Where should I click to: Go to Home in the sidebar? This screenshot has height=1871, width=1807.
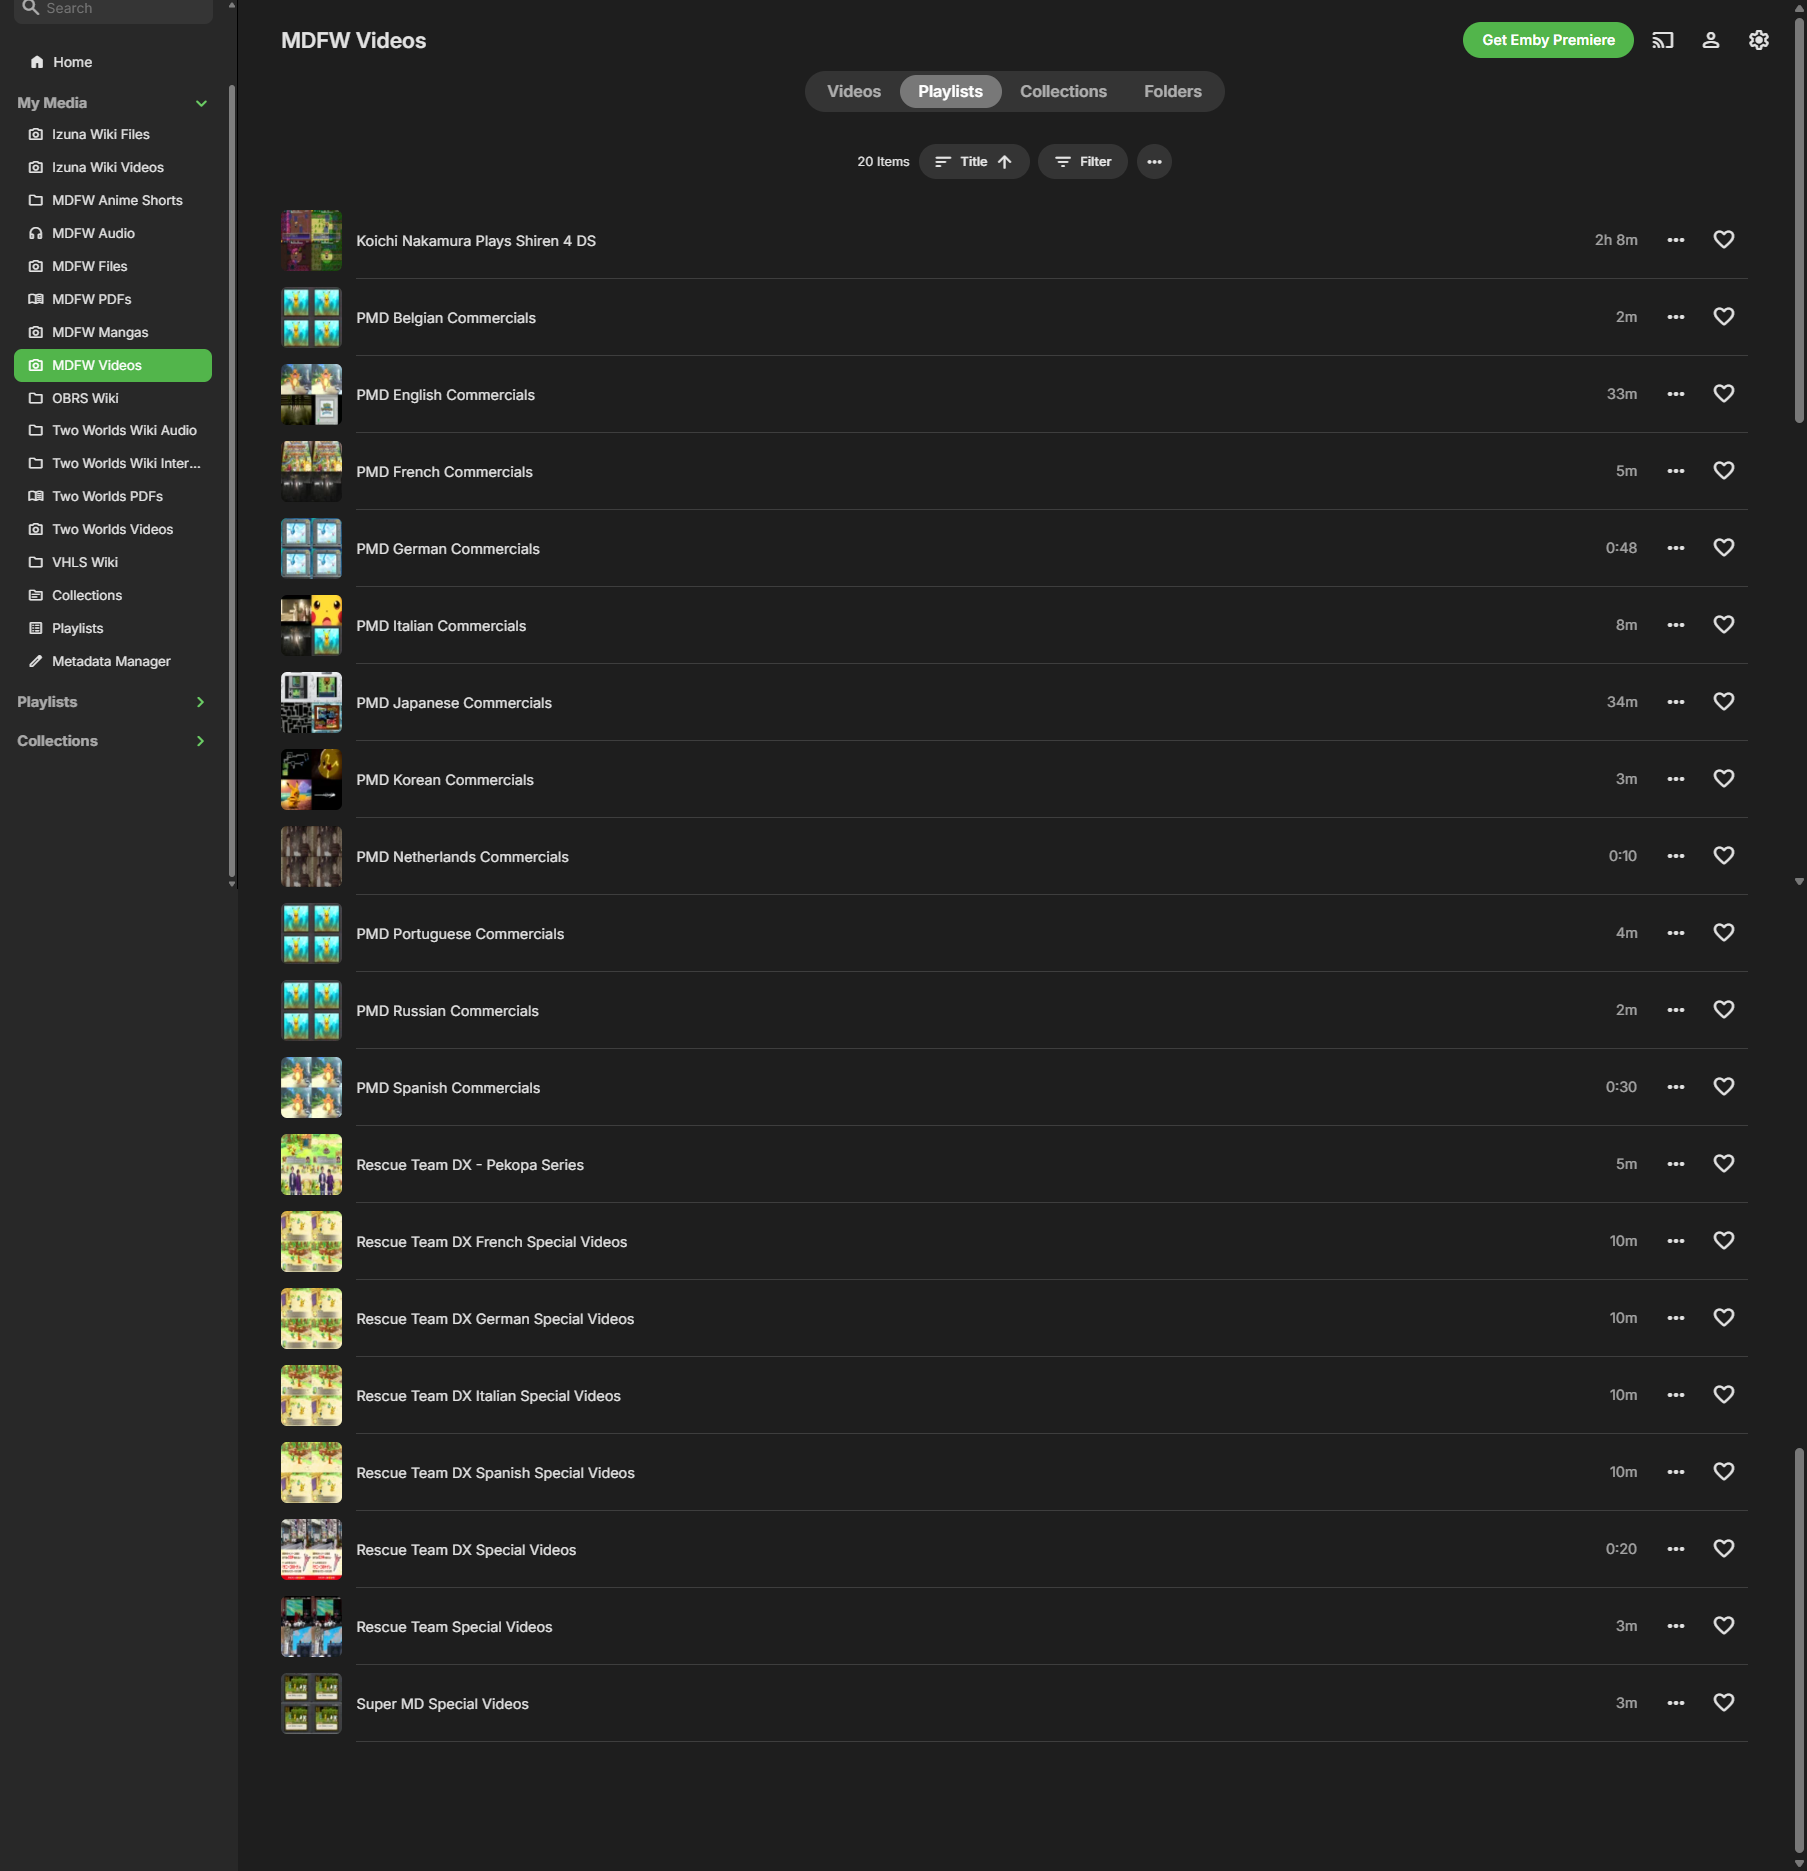coord(72,62)
